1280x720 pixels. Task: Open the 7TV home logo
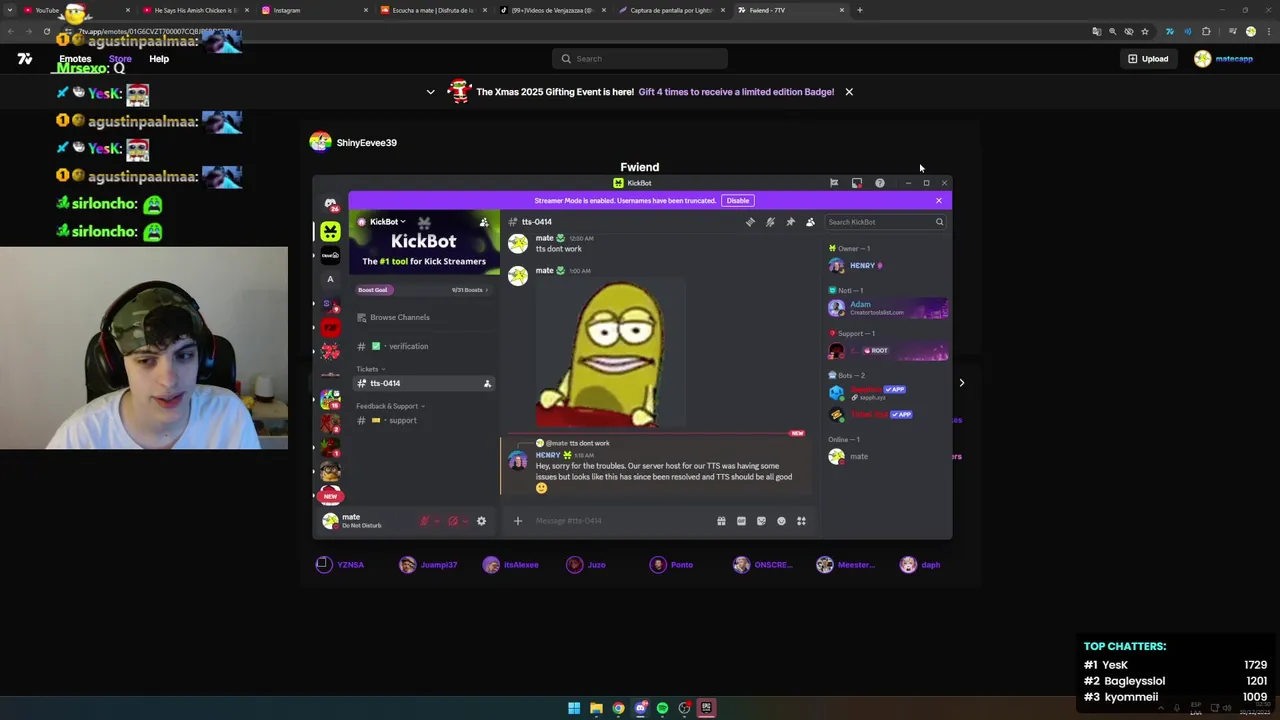click(x=25, y=59)
